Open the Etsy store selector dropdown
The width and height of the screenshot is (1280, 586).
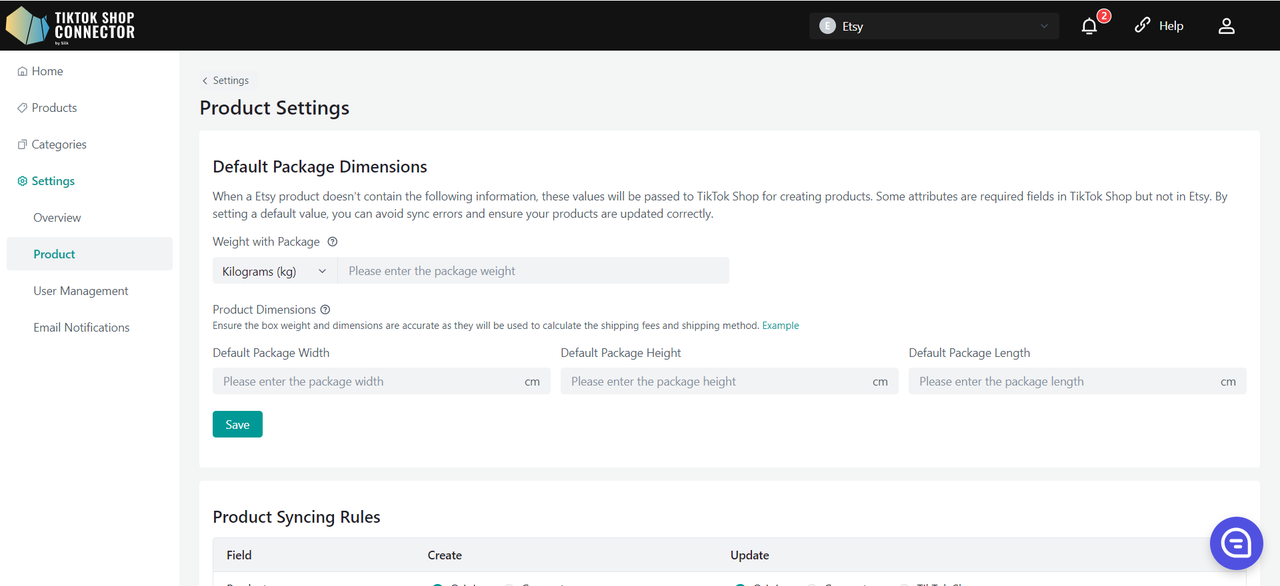tap(934, 26)
